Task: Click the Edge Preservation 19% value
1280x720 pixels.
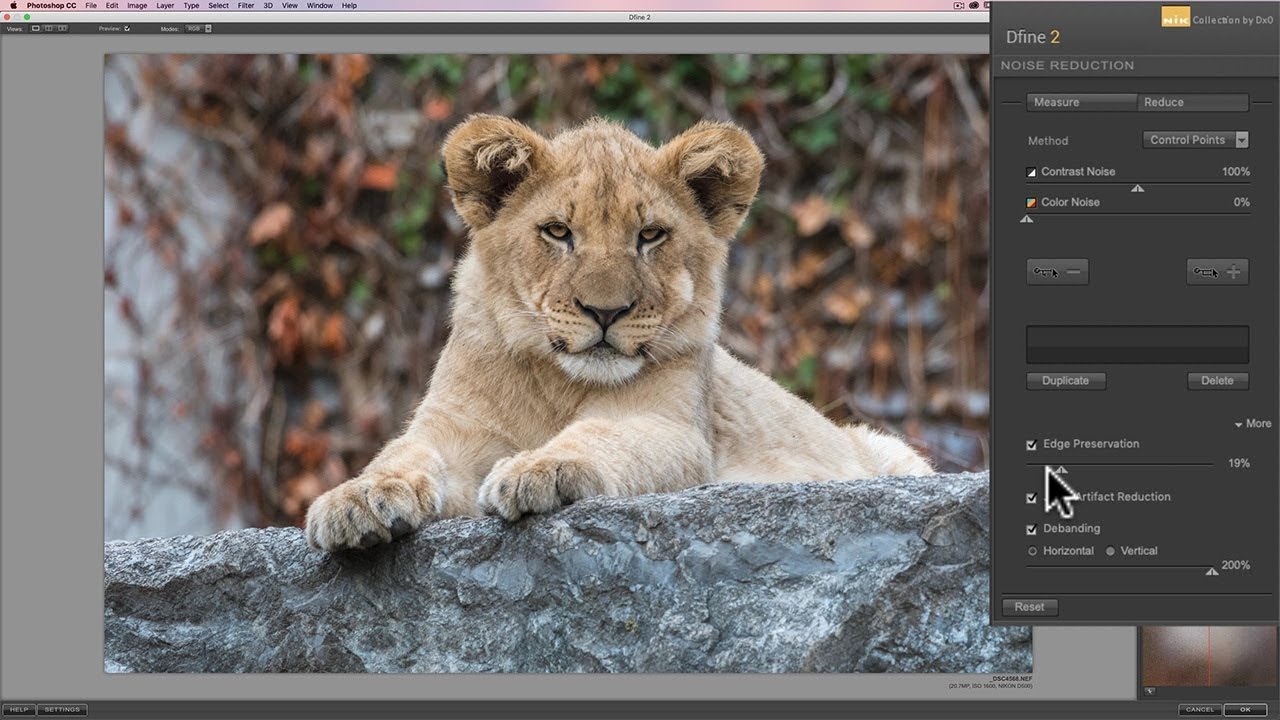Action: pyautogui.click(x=1239, y=464)
